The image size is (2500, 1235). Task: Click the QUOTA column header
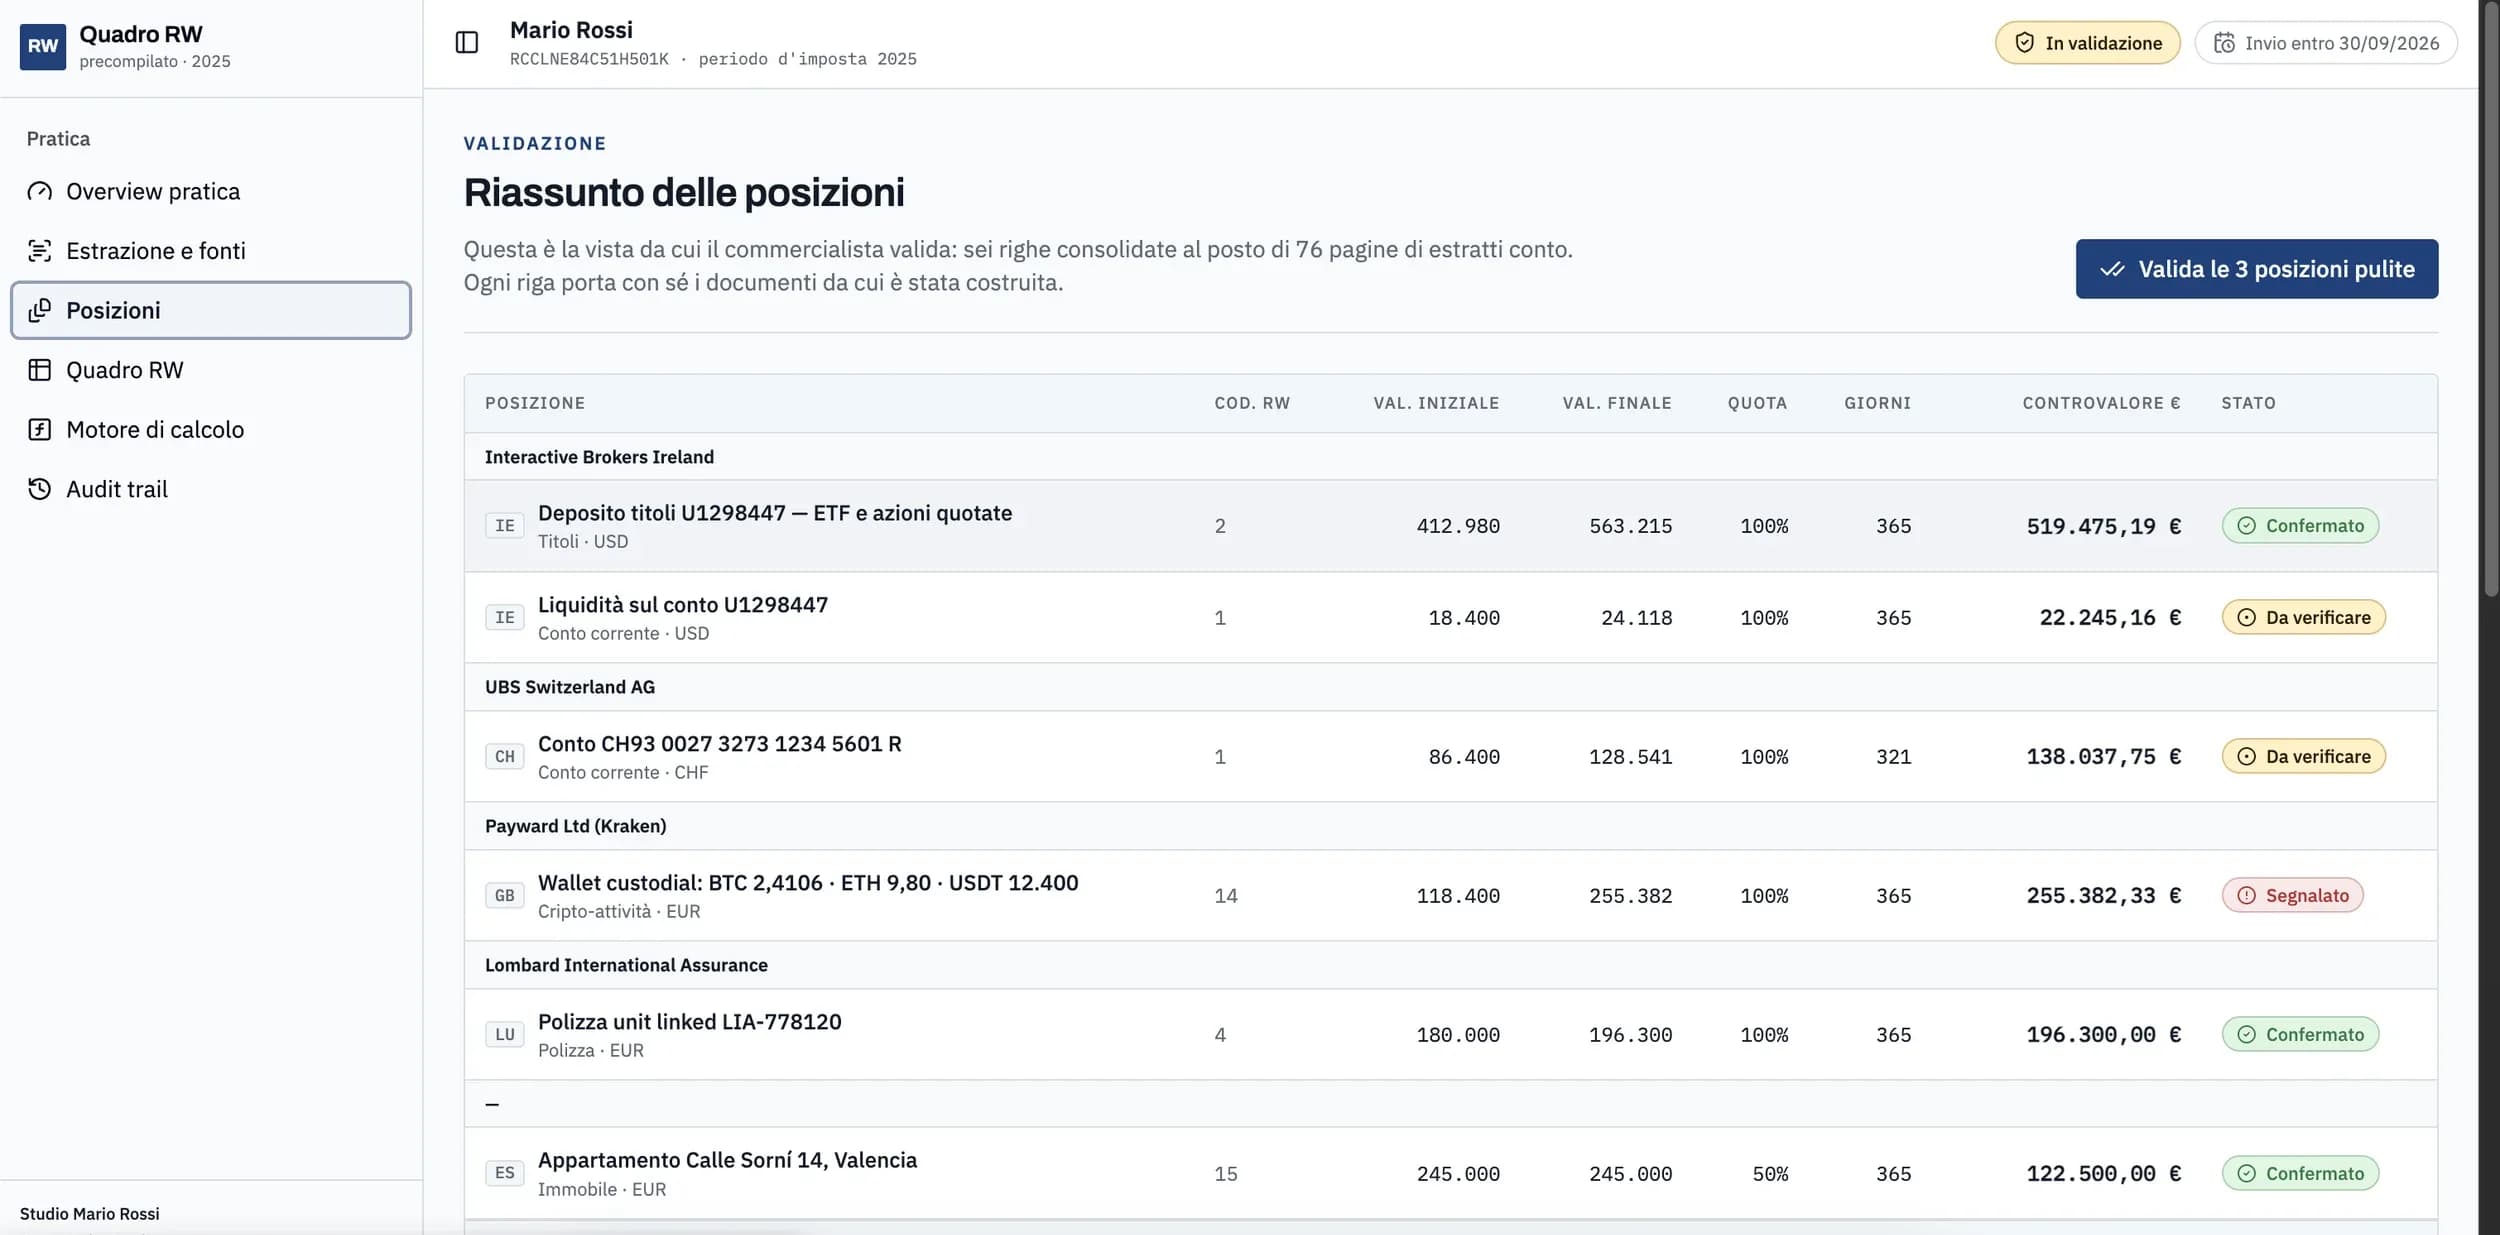[1757, 403]
